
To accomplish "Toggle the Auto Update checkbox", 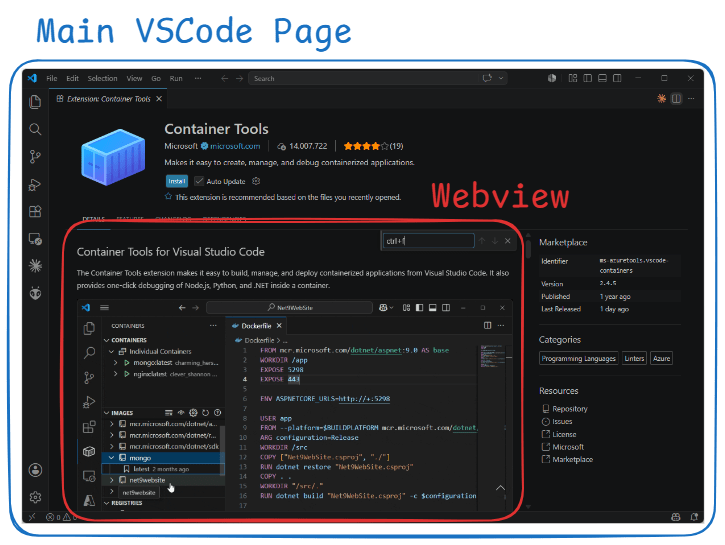I will tap(199, 181).
